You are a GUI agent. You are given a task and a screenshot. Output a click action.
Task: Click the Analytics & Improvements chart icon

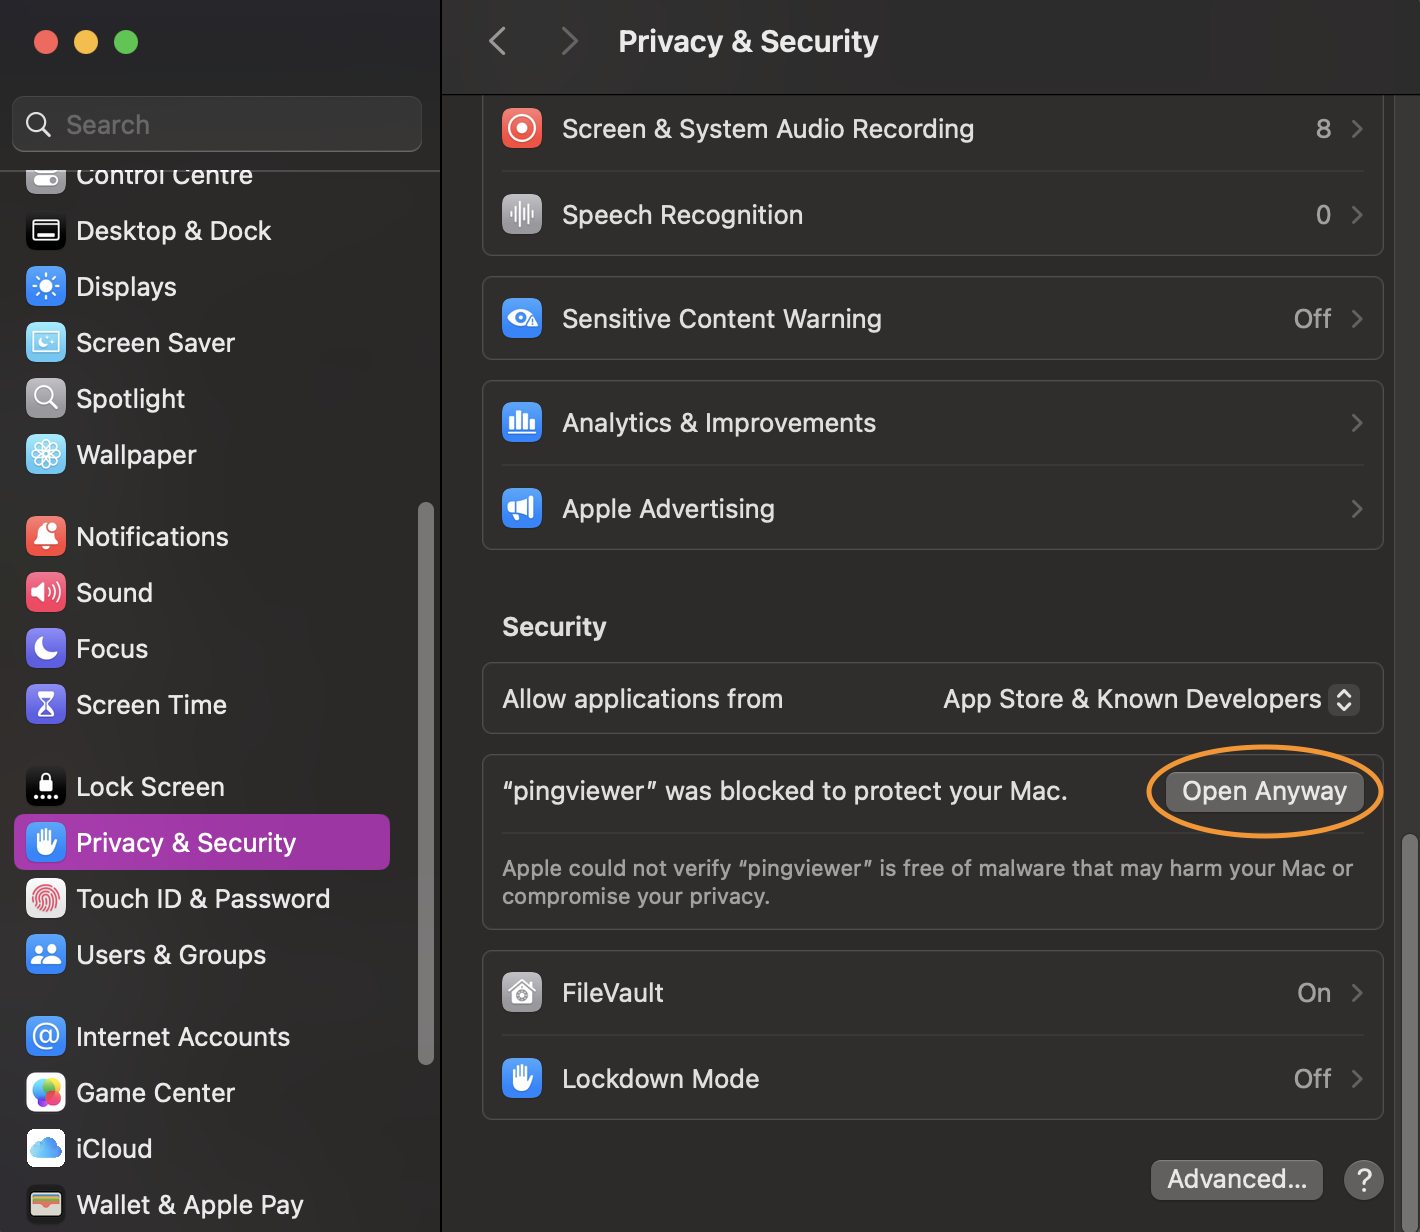point(522,423)
